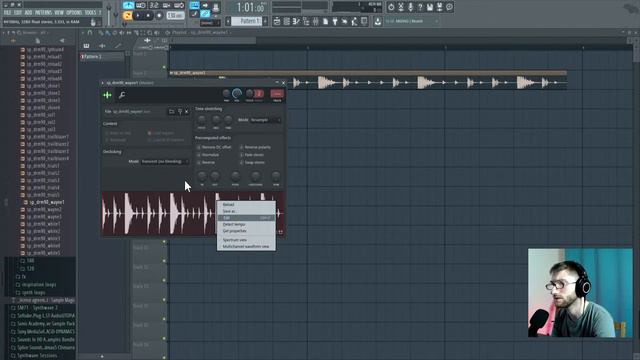Open the wrench settings tab in sampler
This screenshot has width=640, height=360.
pos(122,95)
